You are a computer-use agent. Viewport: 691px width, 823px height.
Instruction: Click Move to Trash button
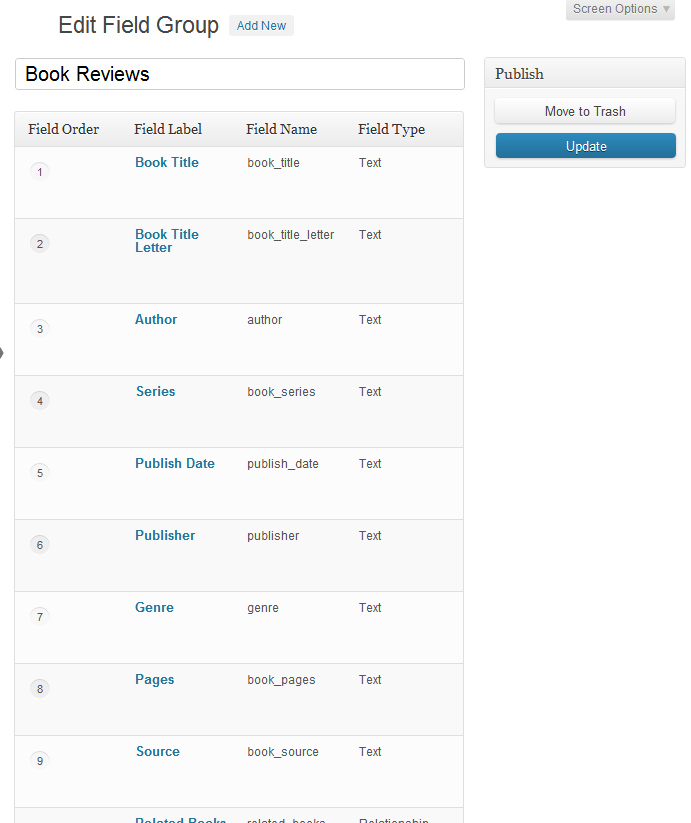pos(586,111)
